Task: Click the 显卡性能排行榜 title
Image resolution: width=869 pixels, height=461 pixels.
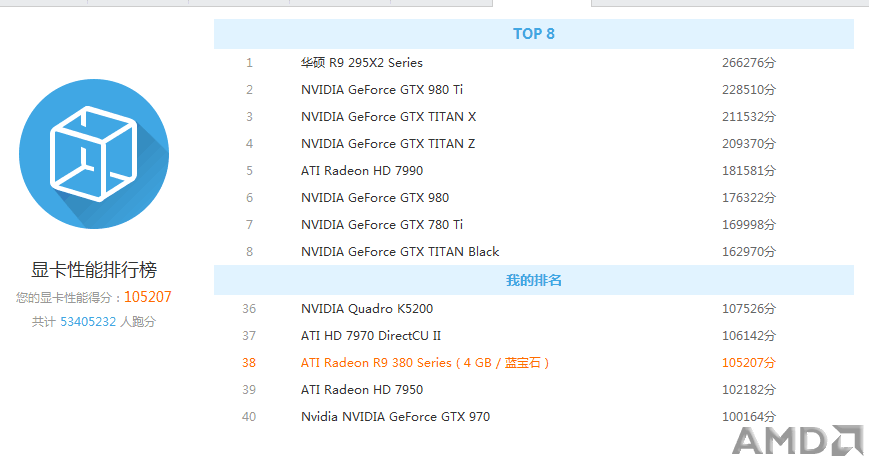Action: 94,270
